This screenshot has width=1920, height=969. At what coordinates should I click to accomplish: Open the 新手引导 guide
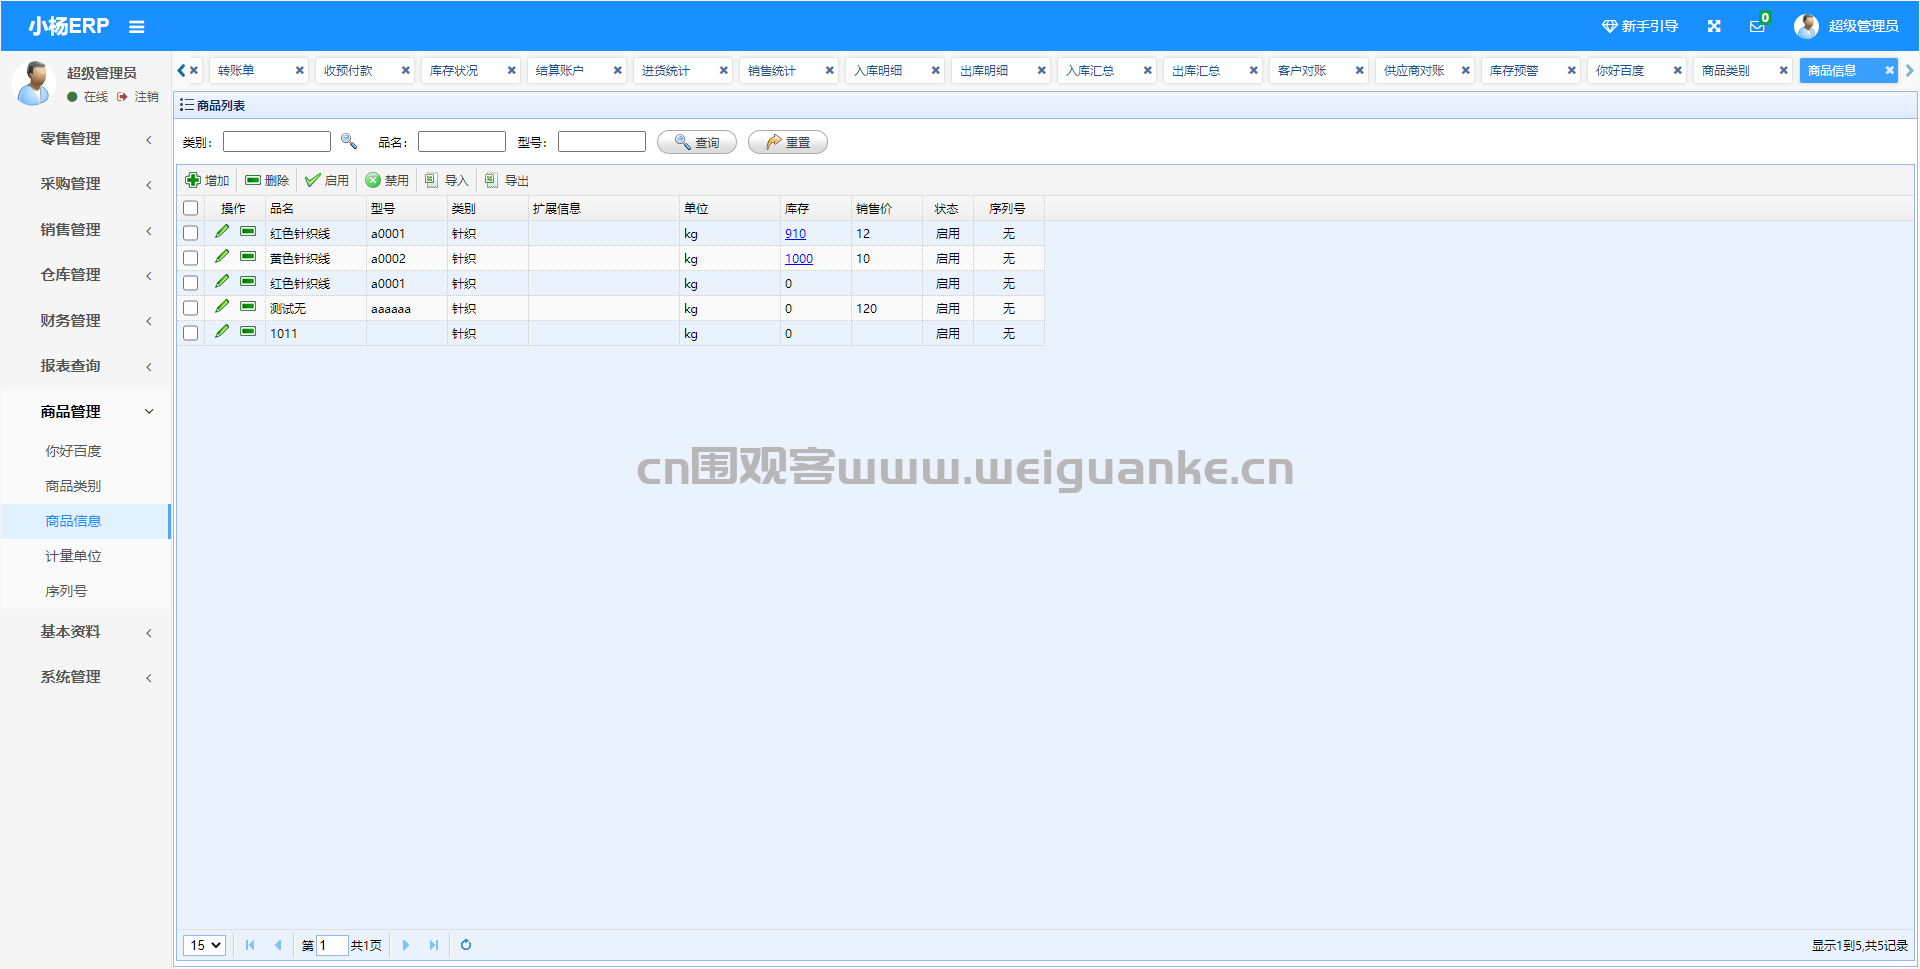pos(1640,26)
